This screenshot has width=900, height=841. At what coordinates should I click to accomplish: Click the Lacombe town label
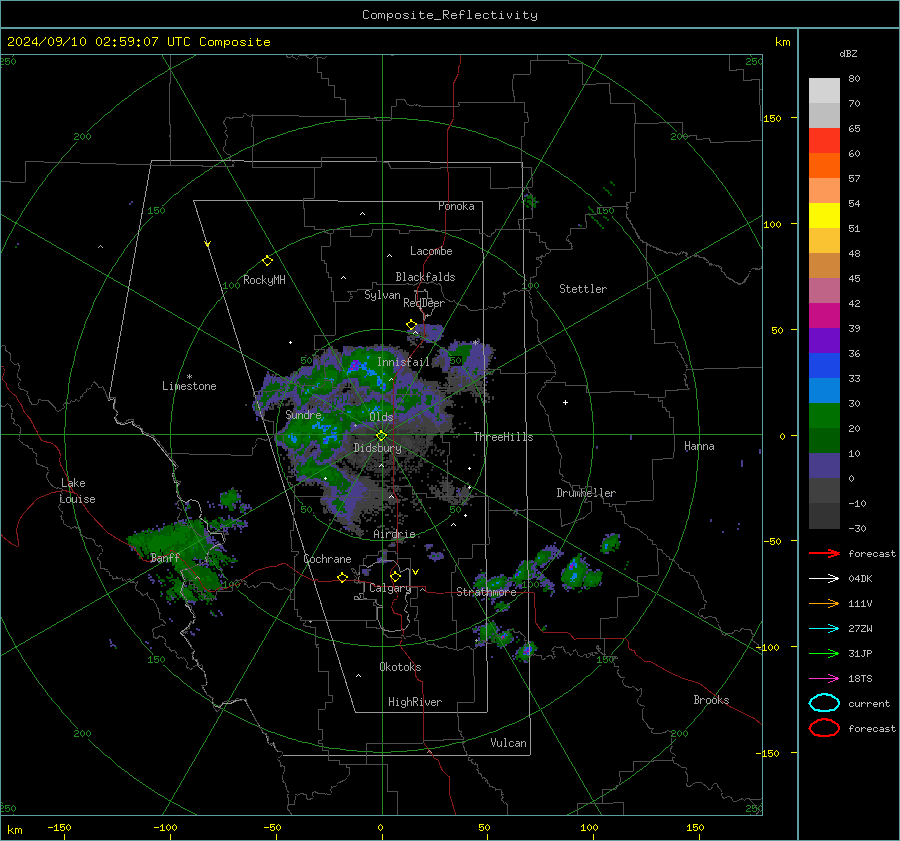[431, 251]
